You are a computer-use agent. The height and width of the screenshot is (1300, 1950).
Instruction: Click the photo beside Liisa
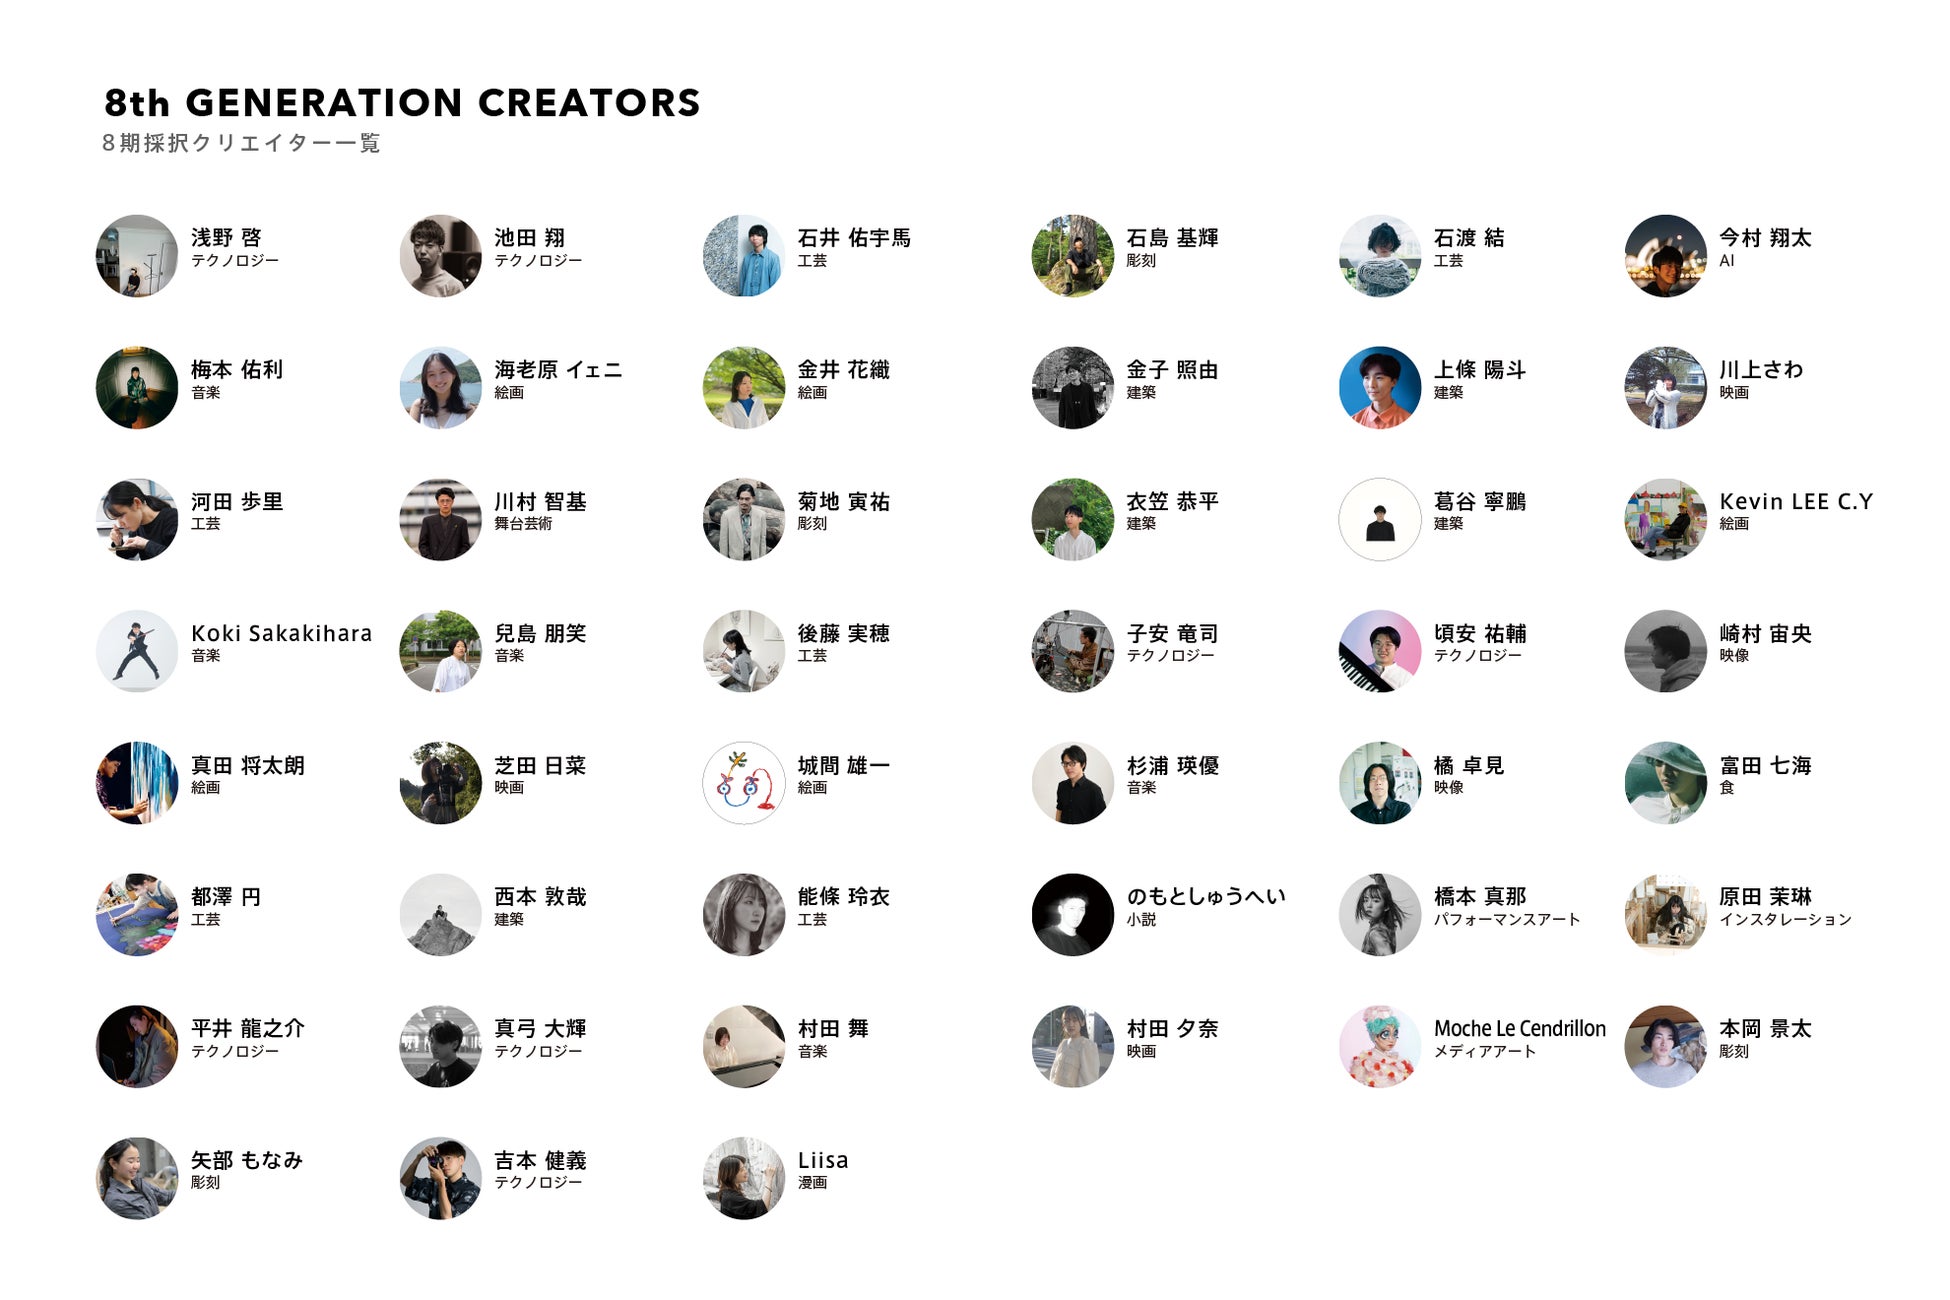(744, 1178)
